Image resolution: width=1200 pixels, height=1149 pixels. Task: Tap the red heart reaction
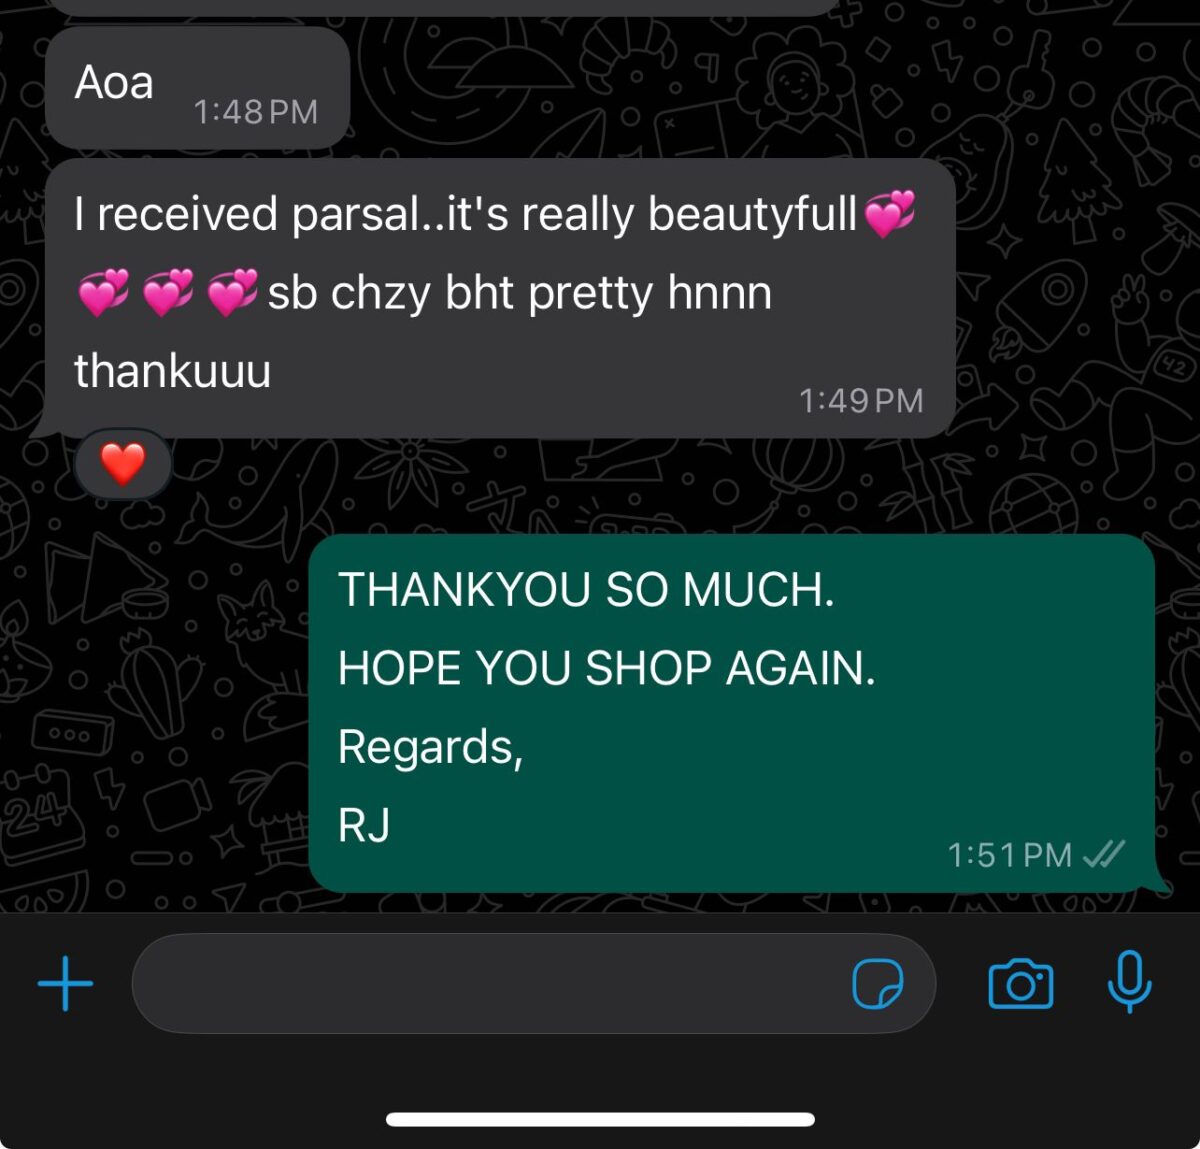pyautogui.click(x=123, y=464)
